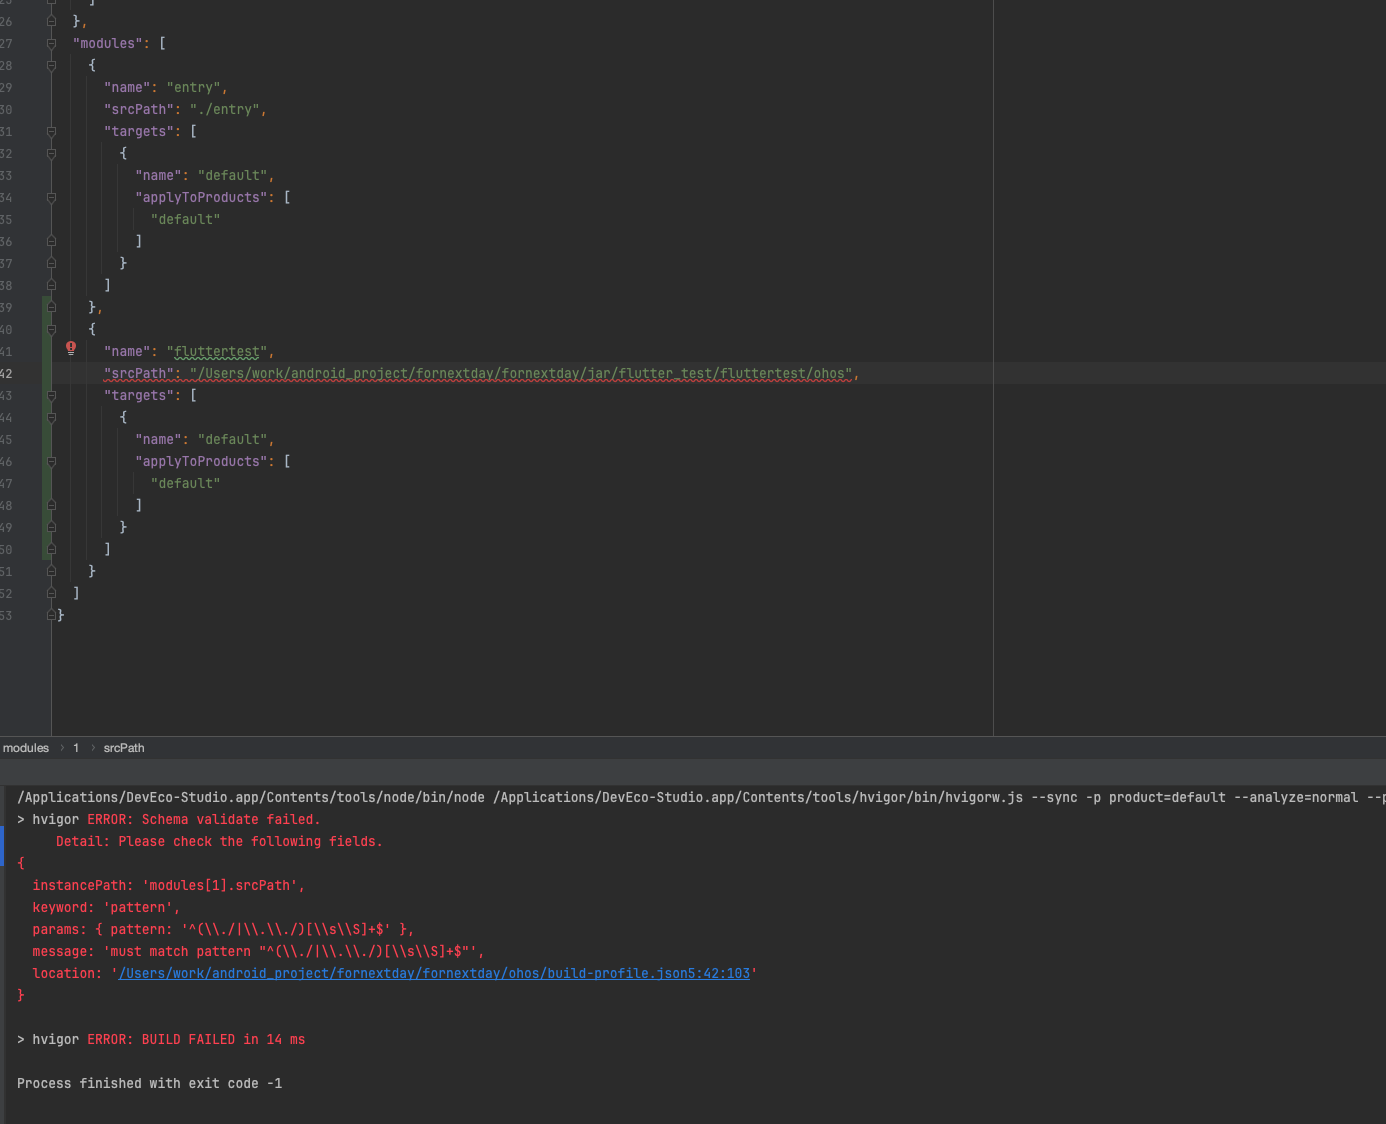
Task: Click the "entry" name value
Action: (194, 87)
